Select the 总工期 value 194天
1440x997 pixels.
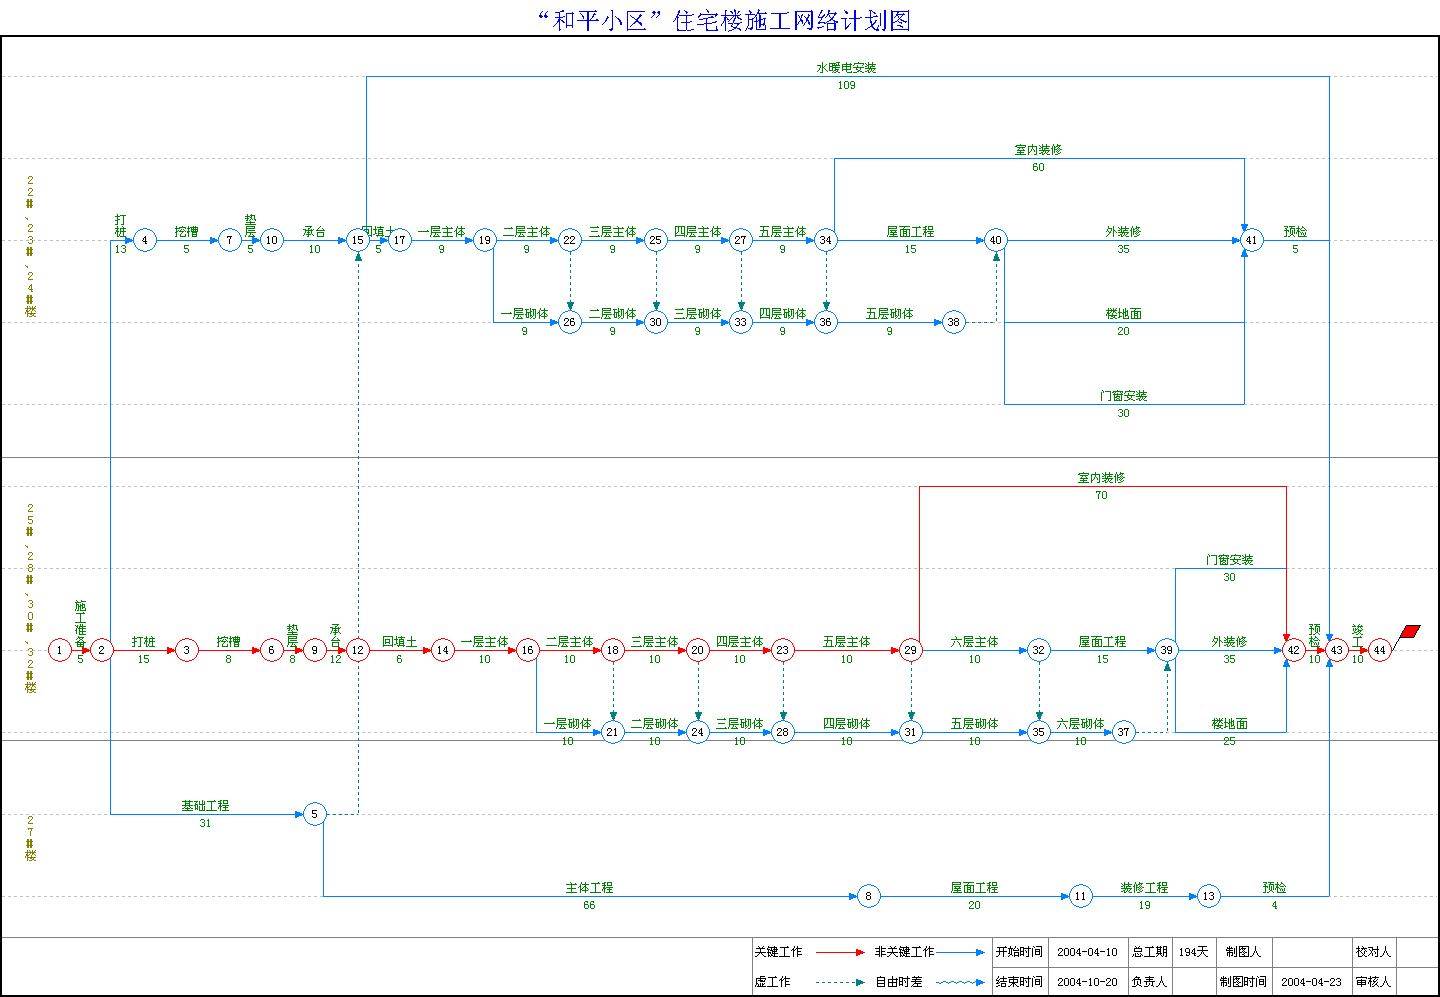[1193, 952]
